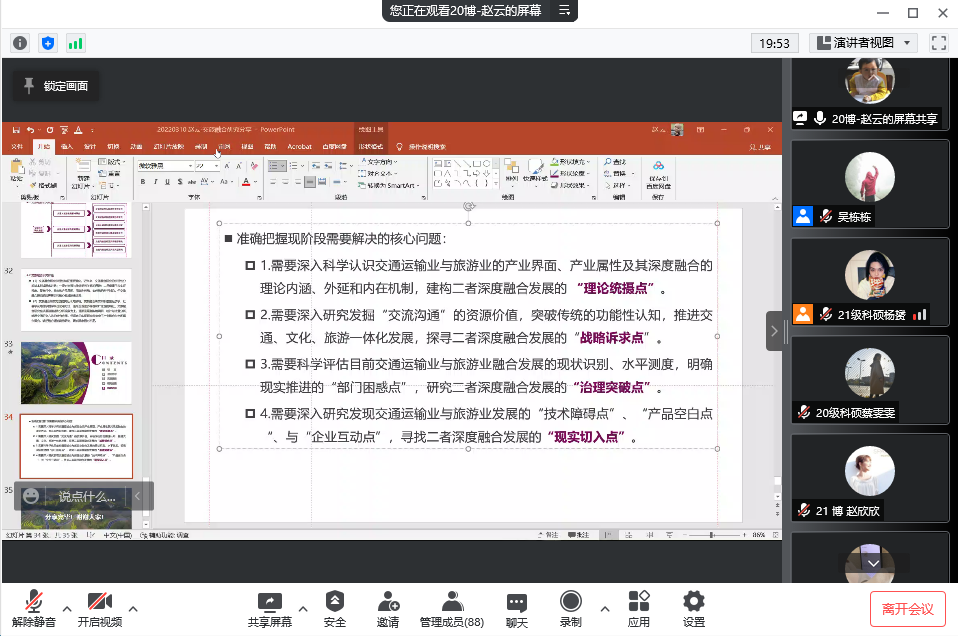The height and width of the screenshot is (636, 958).
Task: Open menu beside the screen-viewing banner
Action: (x=565, y=11)
